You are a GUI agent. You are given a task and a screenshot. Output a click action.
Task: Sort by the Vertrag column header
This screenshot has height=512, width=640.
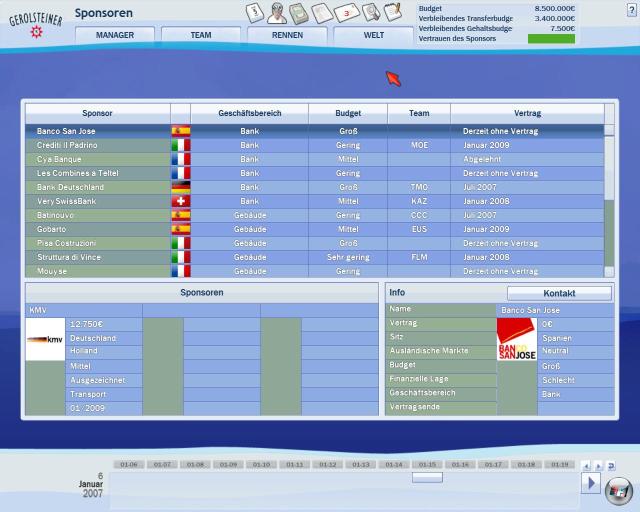coord(527,113)
